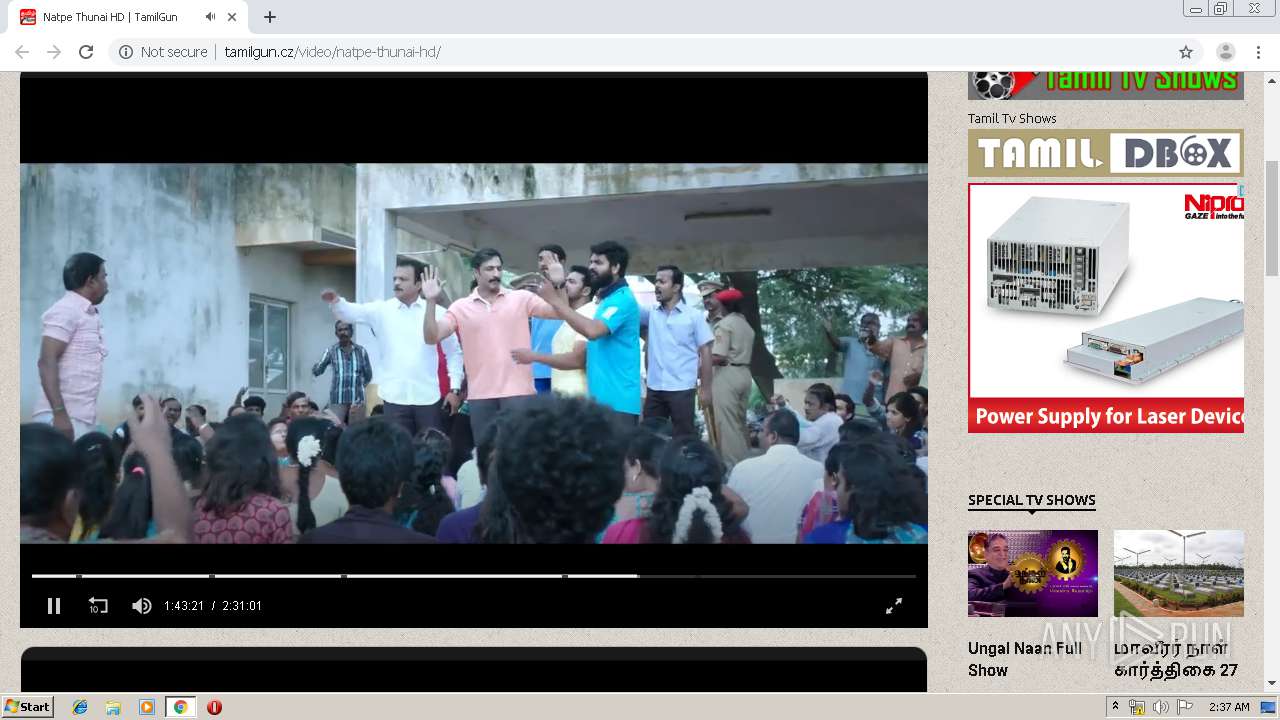Open the Power Supply for Laser ad
Screen dimensions: 1280x720
tap(1106, 308)
